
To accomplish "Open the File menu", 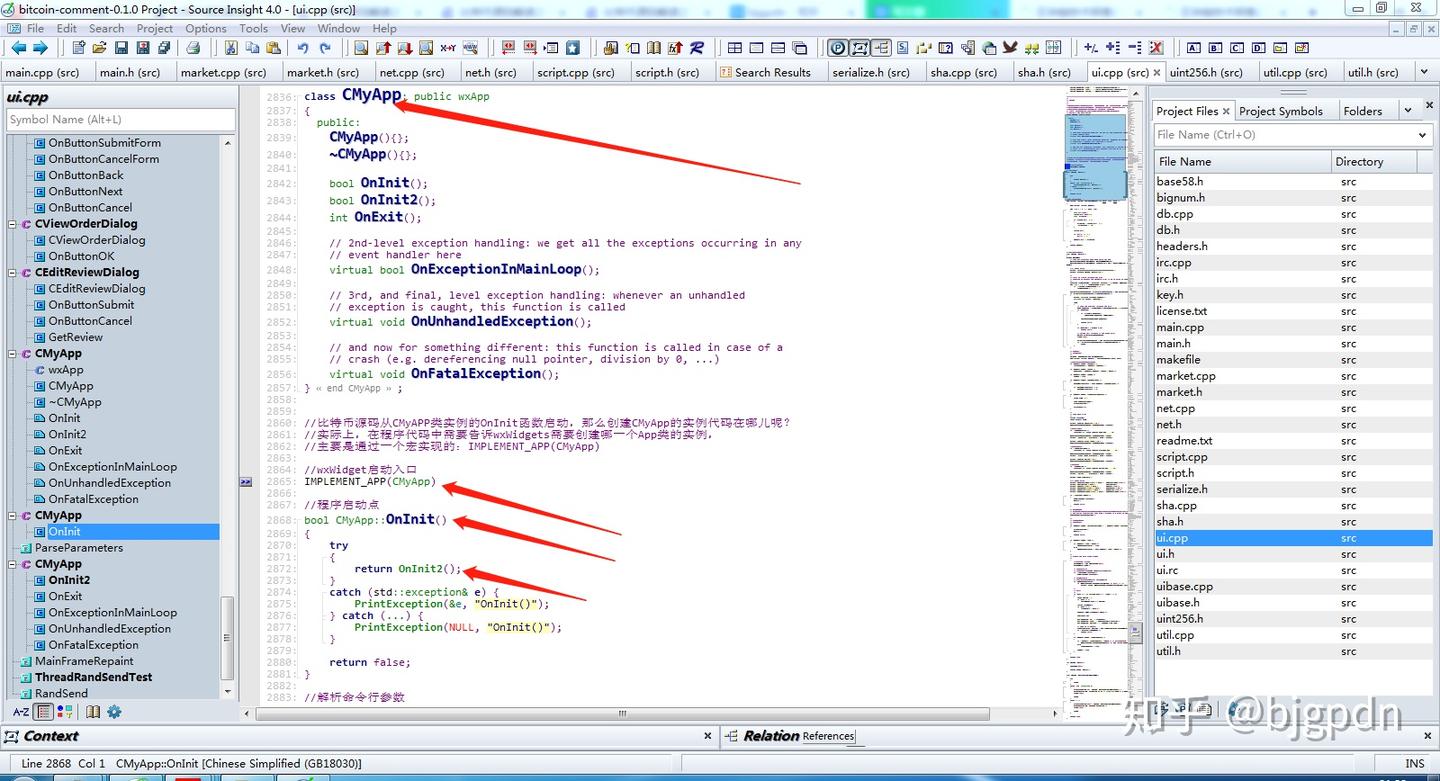I will (x=35, y=28).
